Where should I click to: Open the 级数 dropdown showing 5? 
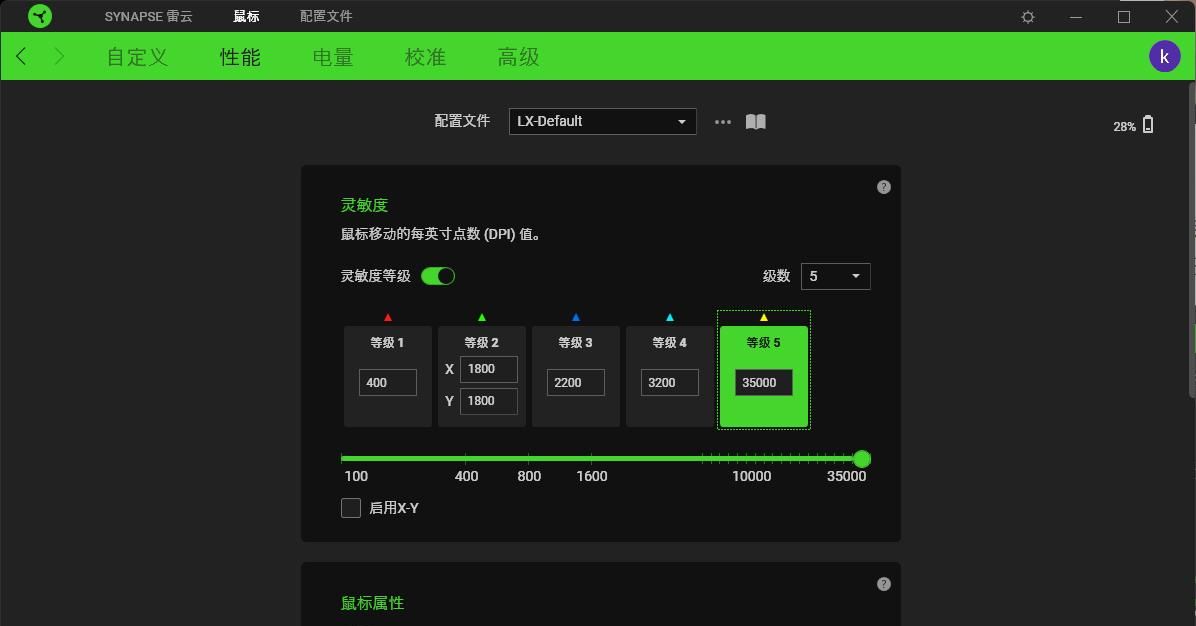click(835, 276)
